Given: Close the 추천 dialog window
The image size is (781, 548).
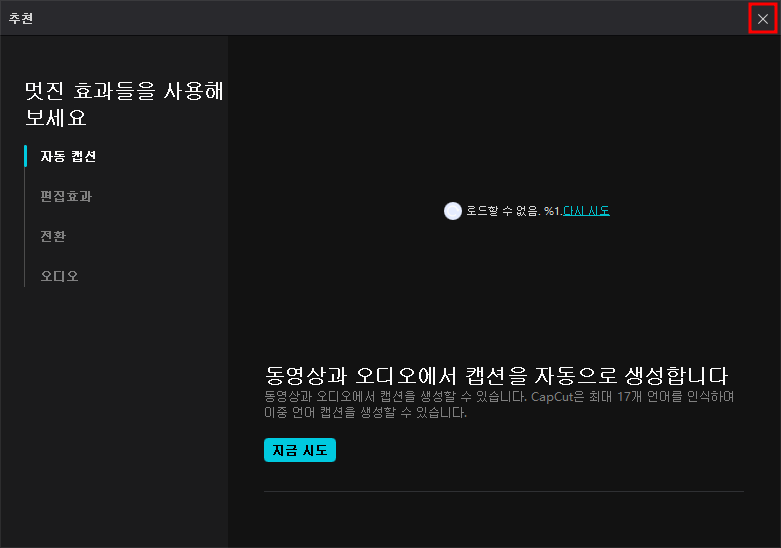Looking at the screenshot, I should pos(763,19).
